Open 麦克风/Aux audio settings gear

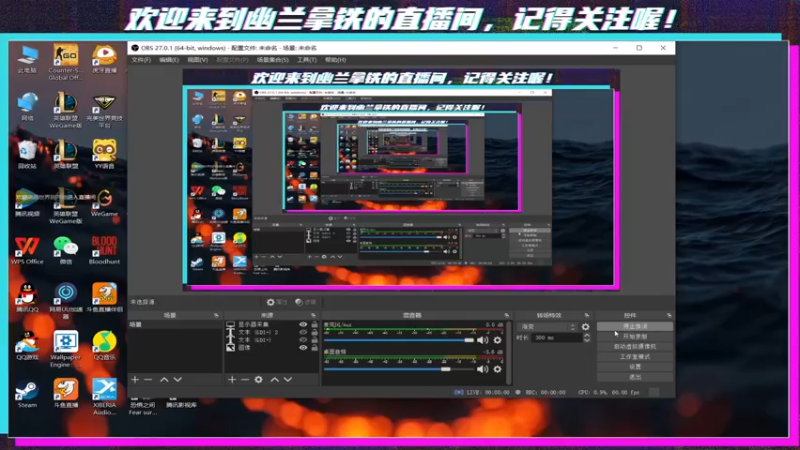[x=497, y=340]
